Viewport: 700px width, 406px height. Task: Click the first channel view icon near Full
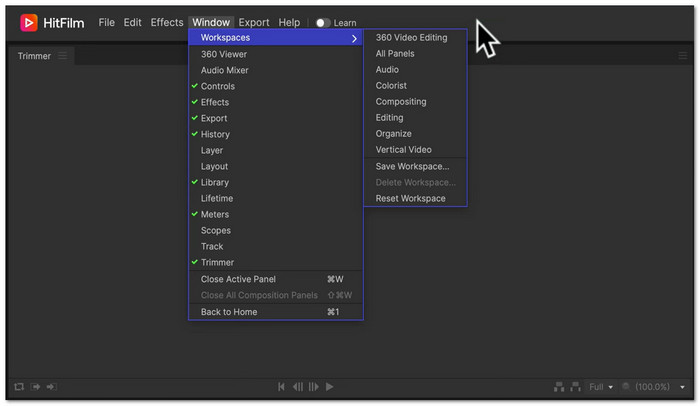[x=559, y=387]
